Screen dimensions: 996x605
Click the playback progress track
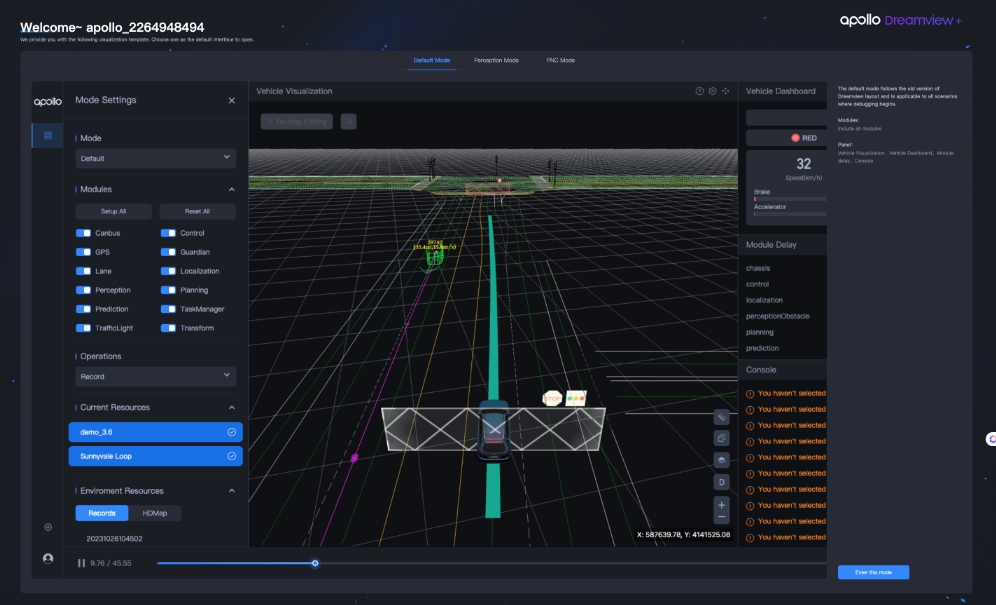point(492,563)
